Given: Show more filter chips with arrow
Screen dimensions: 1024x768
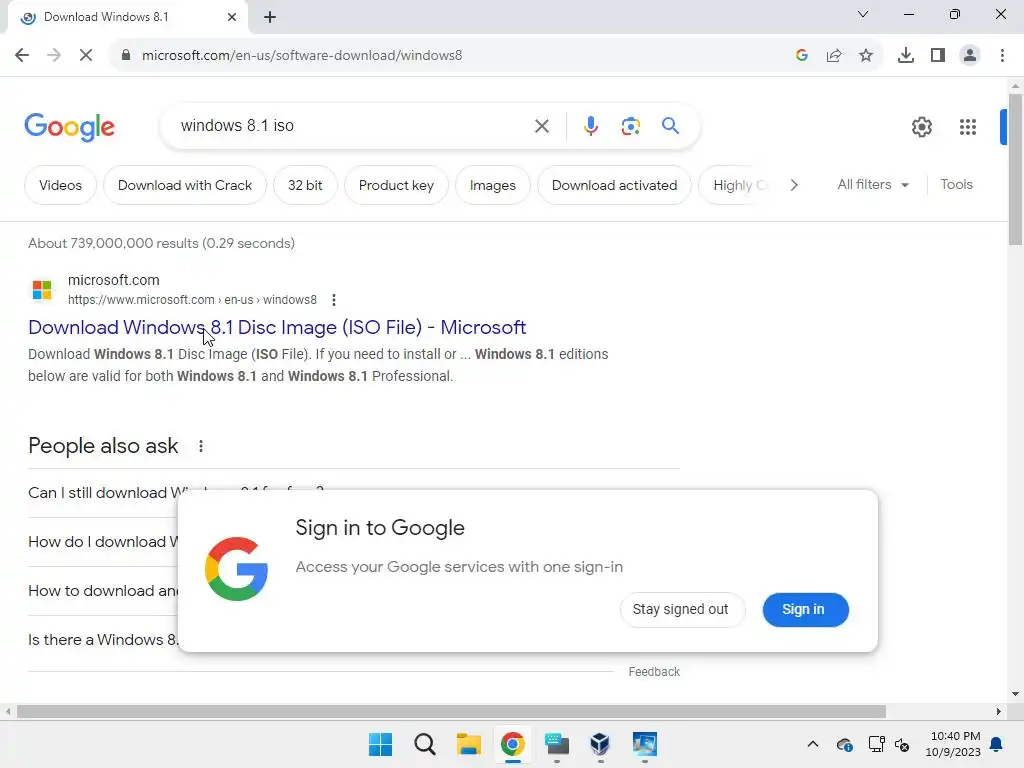Looking at the screenshot, I should [793, 185].
